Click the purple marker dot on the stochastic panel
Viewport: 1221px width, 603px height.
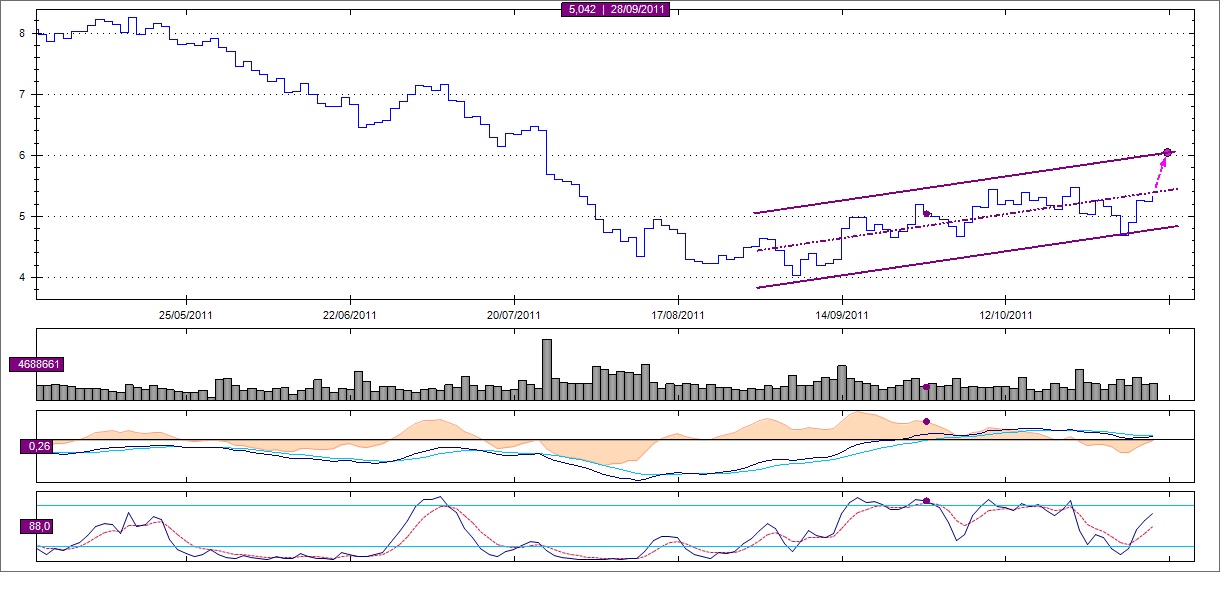click(x=926, y=500)
